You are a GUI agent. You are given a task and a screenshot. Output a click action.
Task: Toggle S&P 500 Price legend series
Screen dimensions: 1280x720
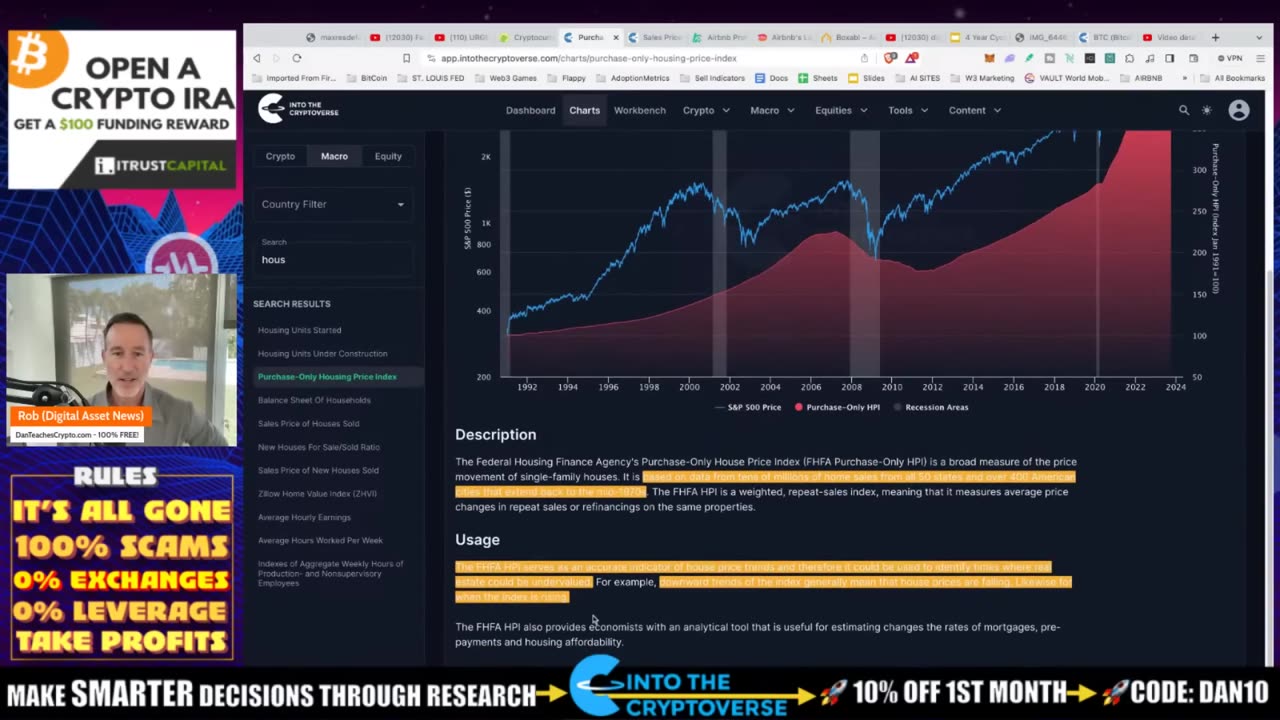[x=748, y=407]
